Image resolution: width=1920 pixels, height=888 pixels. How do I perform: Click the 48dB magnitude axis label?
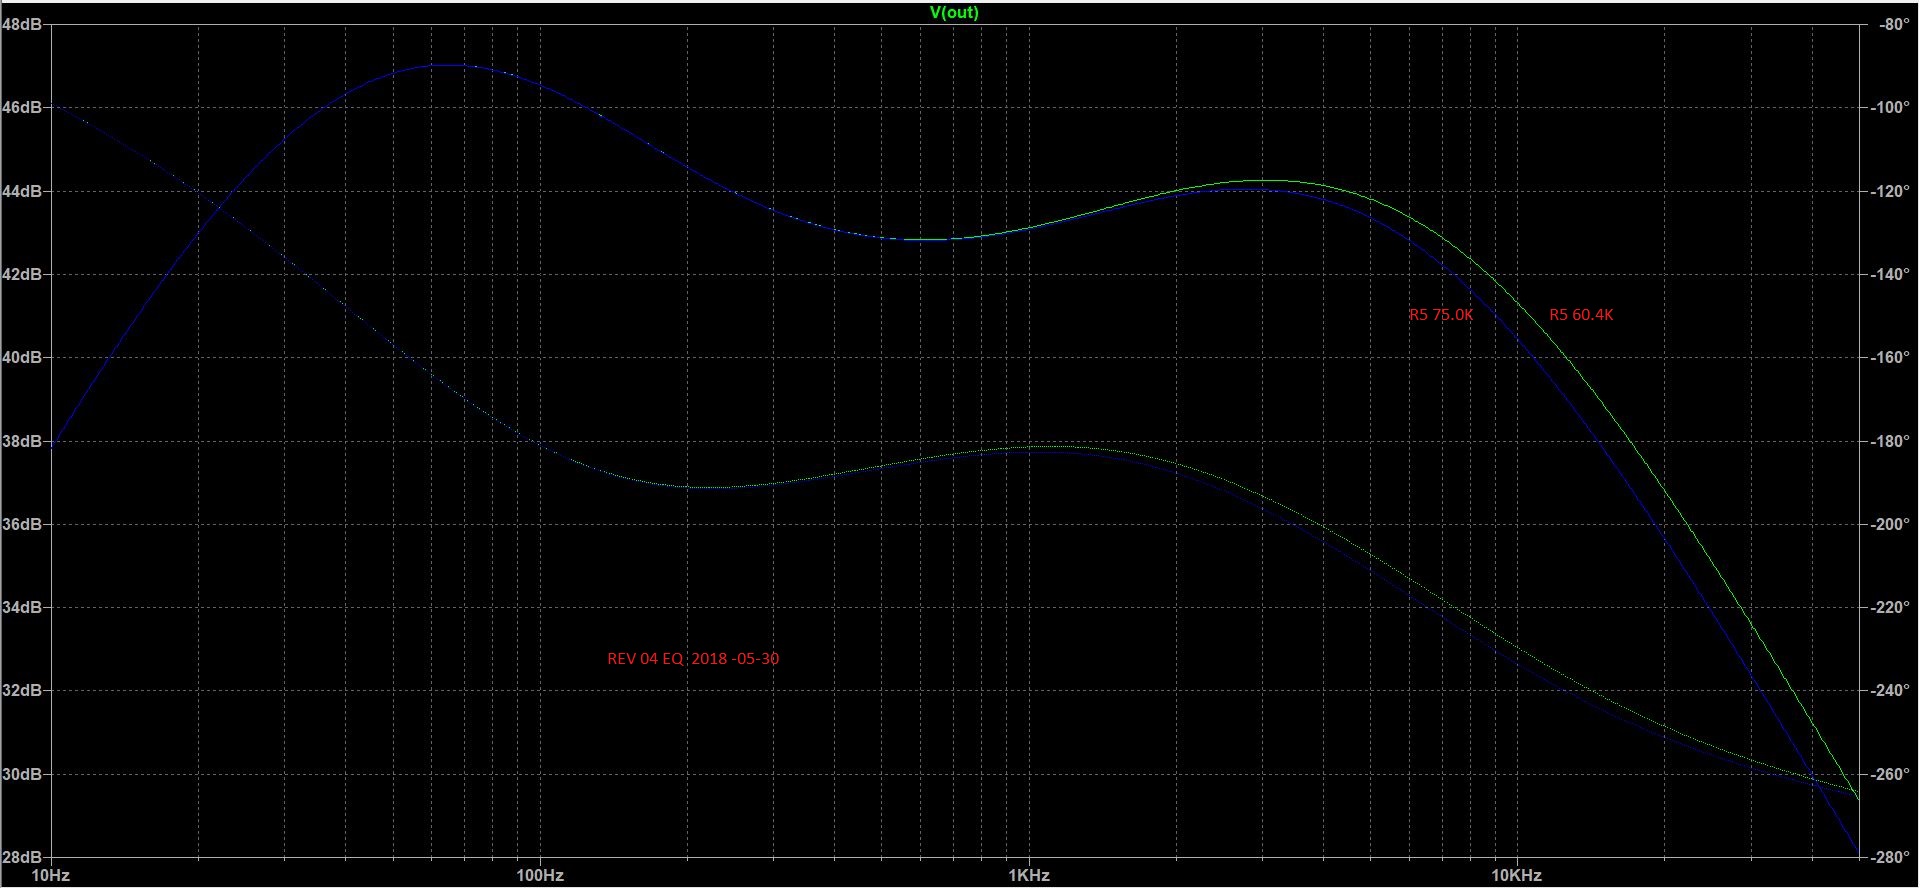coord(21,24)
